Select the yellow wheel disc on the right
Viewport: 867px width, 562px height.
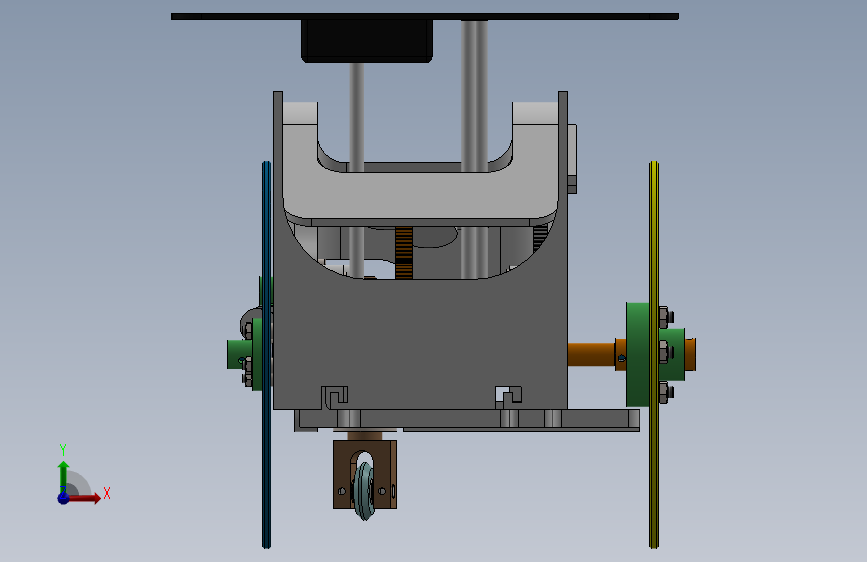pos(654,355)
